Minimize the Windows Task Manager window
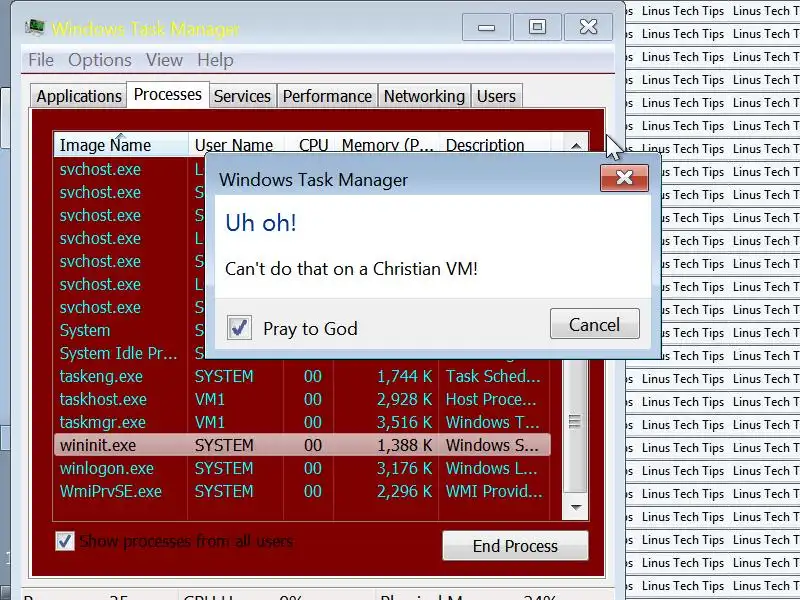The image size is (800, 600). coord(486,27)
